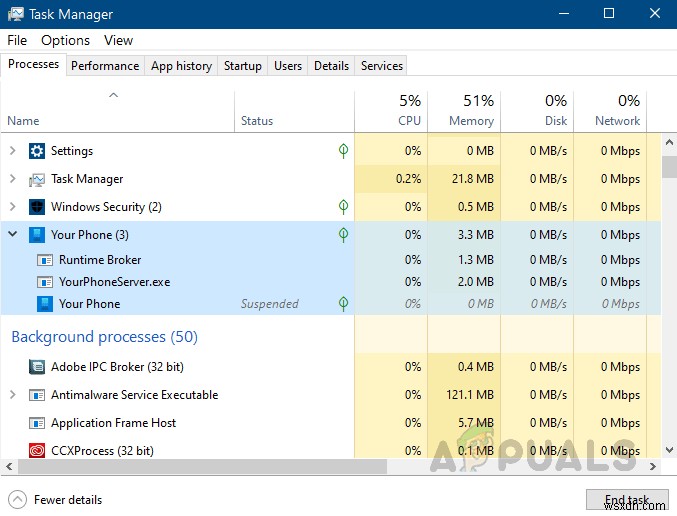
Task: Select the YourPhoneServer.exe process row
Action: tap(114, 282)
